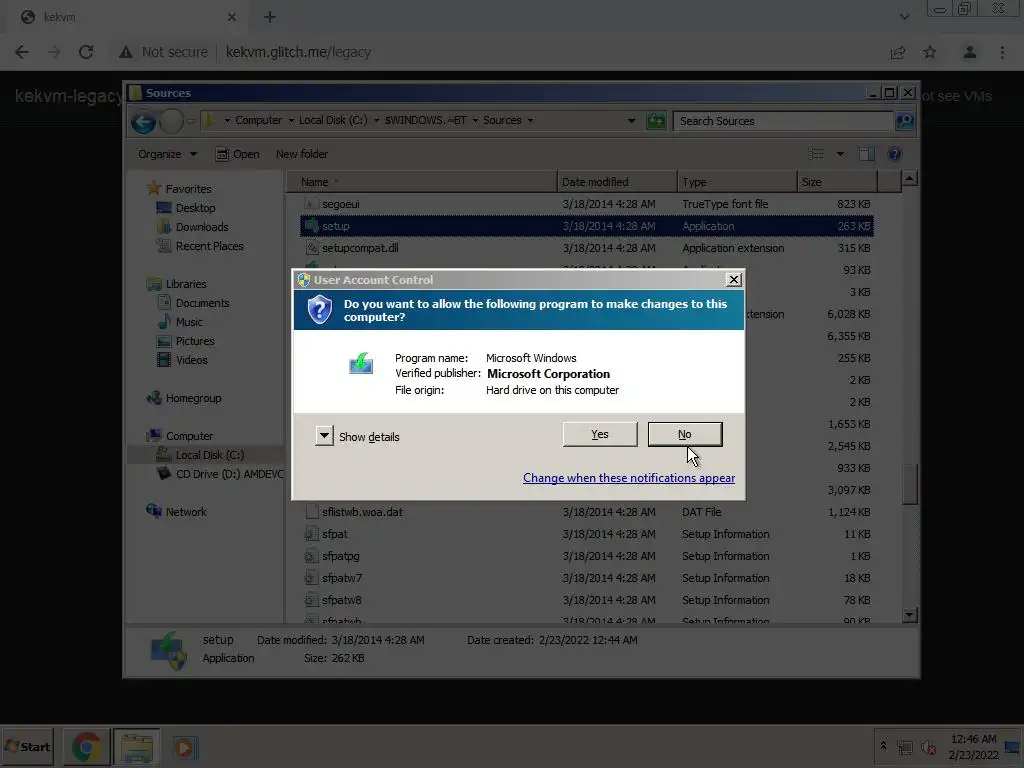The height and width of the screenshot is (768, 1024).
Task: Click the change view icon
Action: (x=816, y=154)
